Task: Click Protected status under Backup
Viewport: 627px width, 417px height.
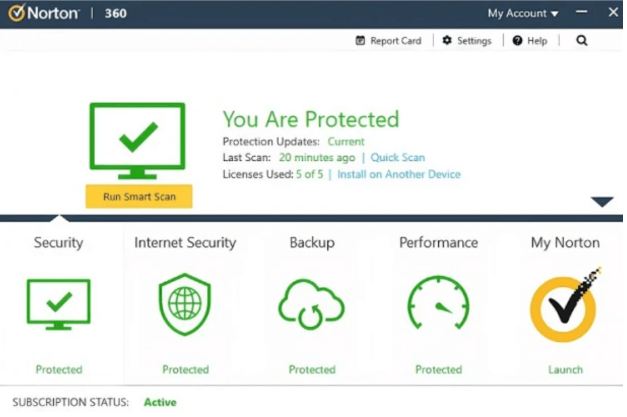Action: click(312, 369)
